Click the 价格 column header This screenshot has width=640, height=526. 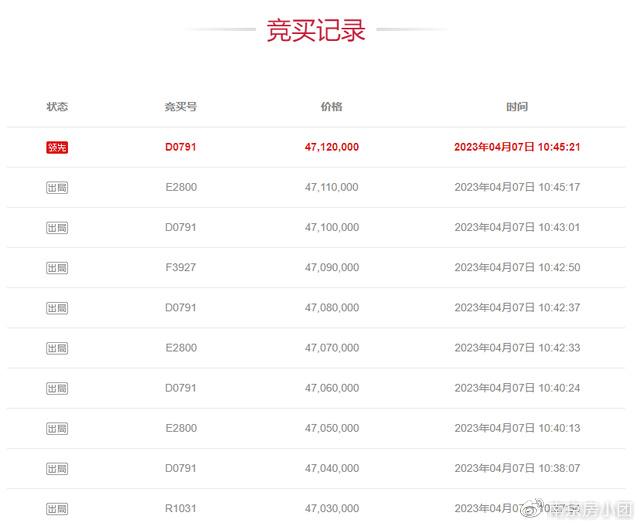(x=331, y=107)
